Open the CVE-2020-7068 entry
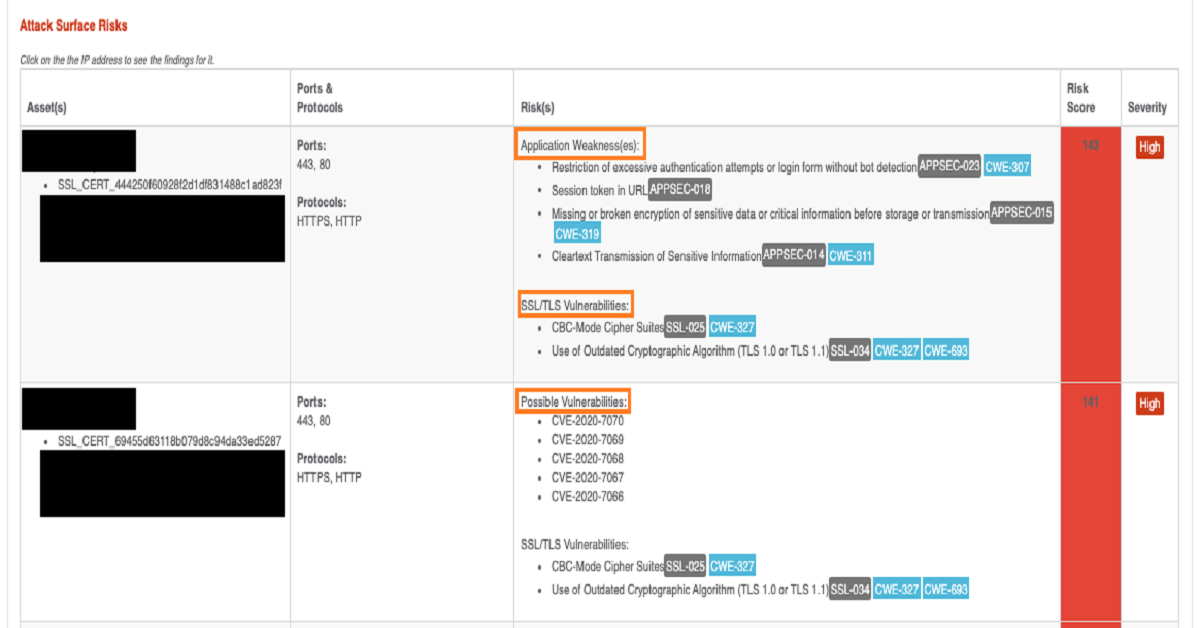Image resolution: width=1200 pixels, height=628 pixels. [x=587, y=459]
